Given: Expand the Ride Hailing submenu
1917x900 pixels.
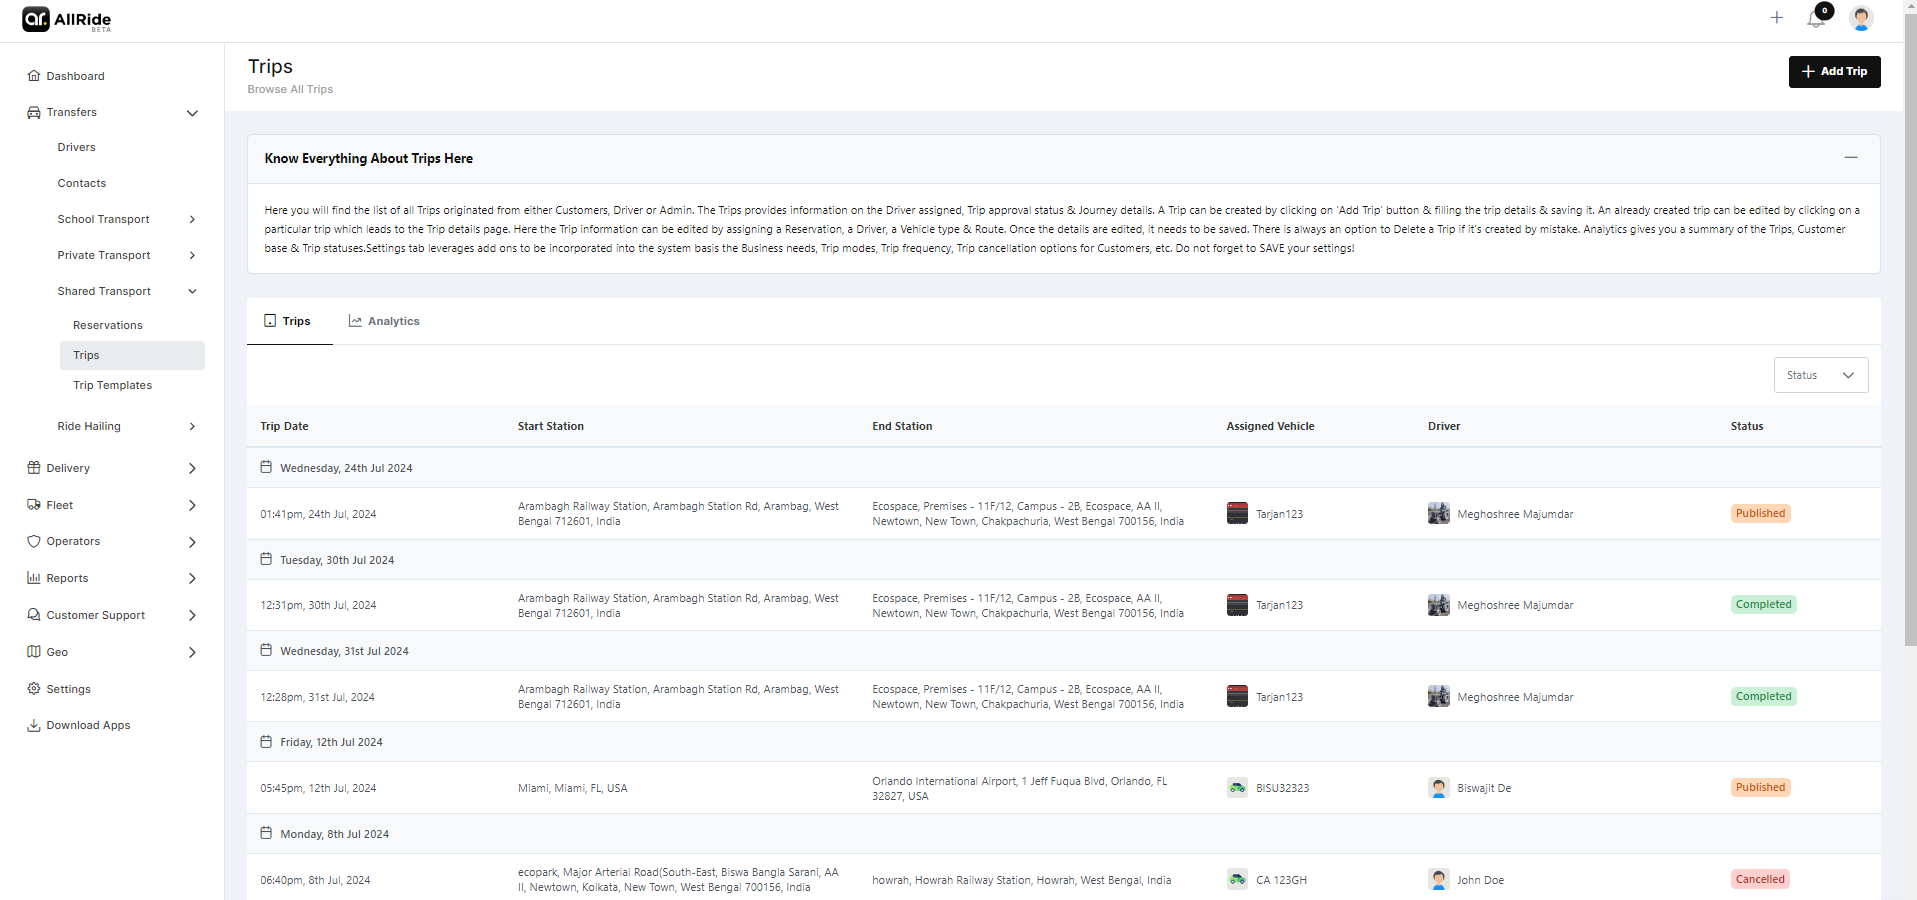Looking at the screenshot, I should 192,427.
